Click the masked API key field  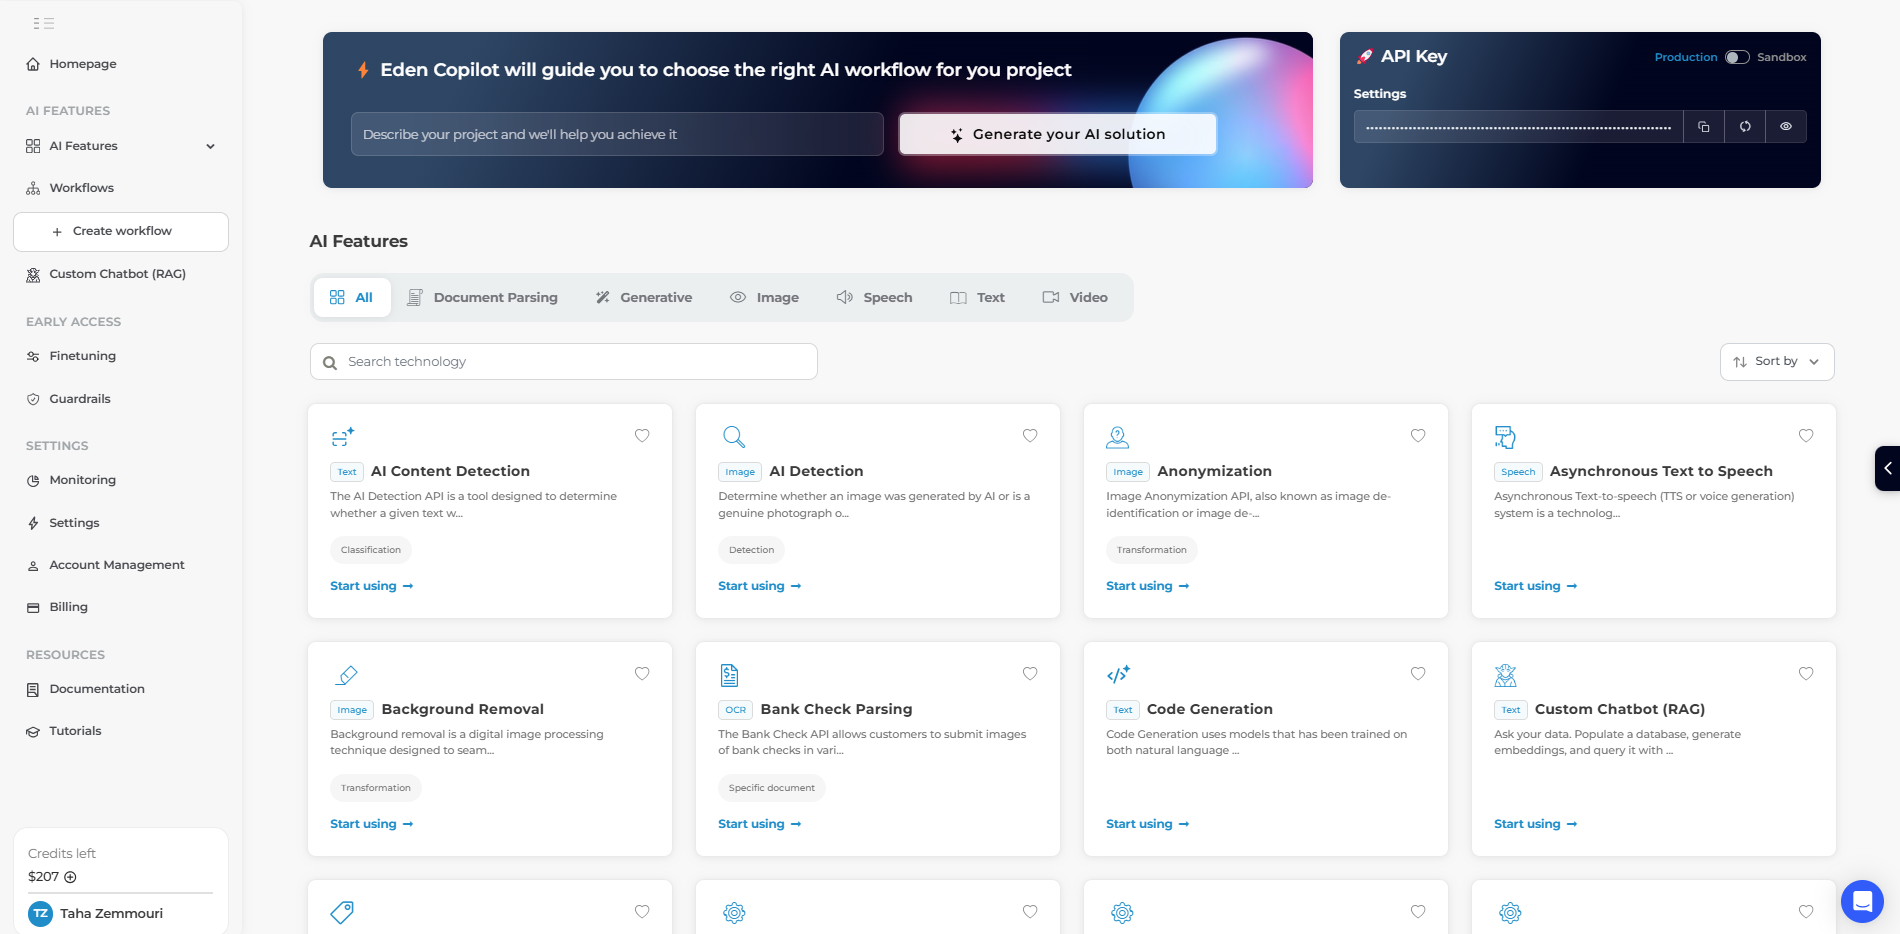tap(1519, 127)
